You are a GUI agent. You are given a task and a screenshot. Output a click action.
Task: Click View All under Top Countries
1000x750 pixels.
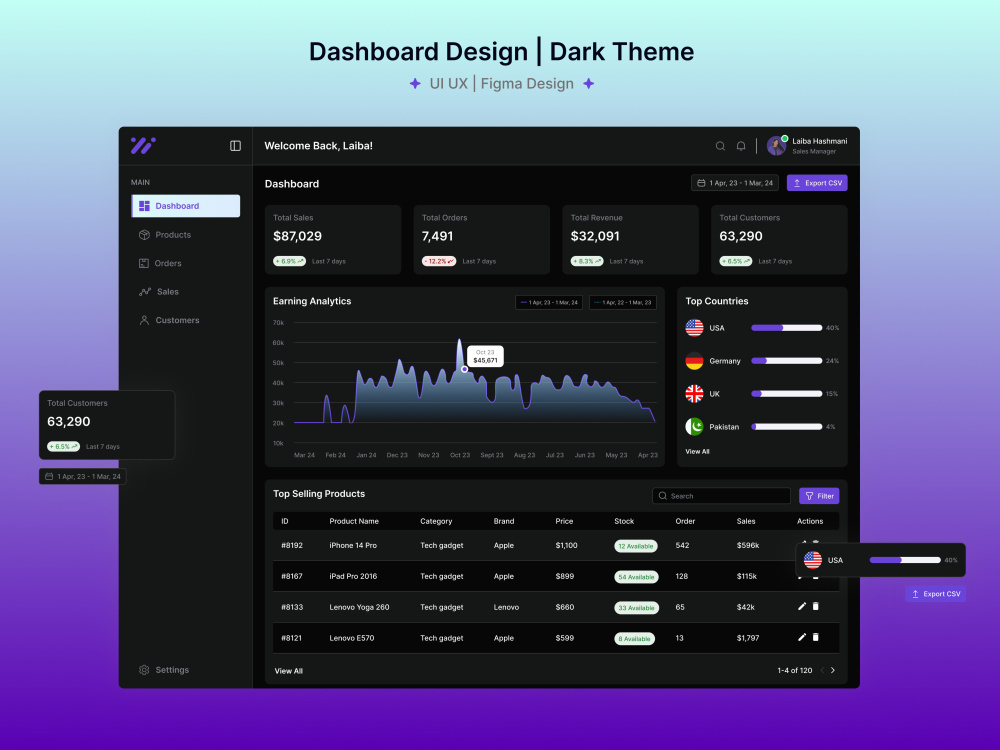(x=697, y=452)
